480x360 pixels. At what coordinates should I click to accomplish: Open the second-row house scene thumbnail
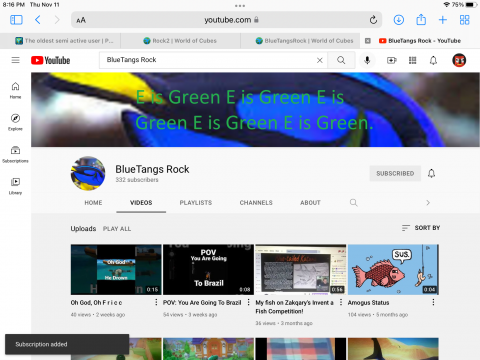pos(208,349)
